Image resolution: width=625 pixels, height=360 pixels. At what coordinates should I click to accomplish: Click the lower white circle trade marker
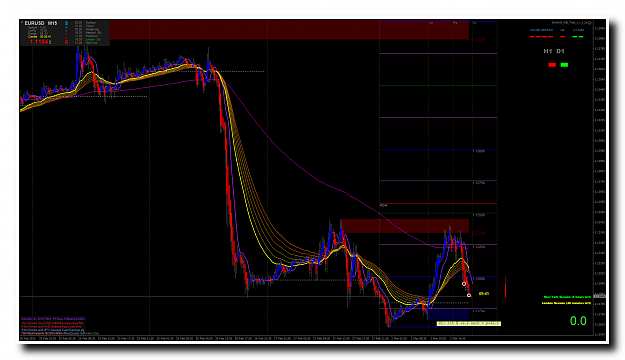coord(469,295)
